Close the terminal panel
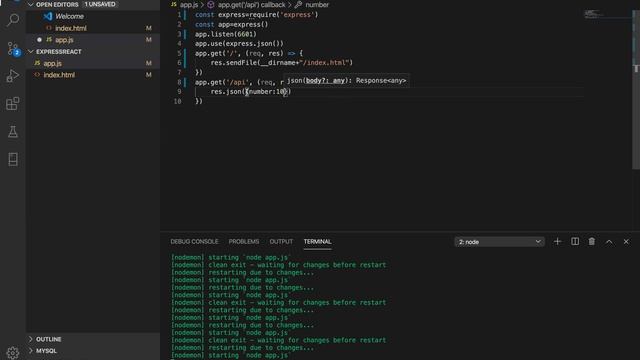The image size is (640, 360). click(x=626, y=242)
